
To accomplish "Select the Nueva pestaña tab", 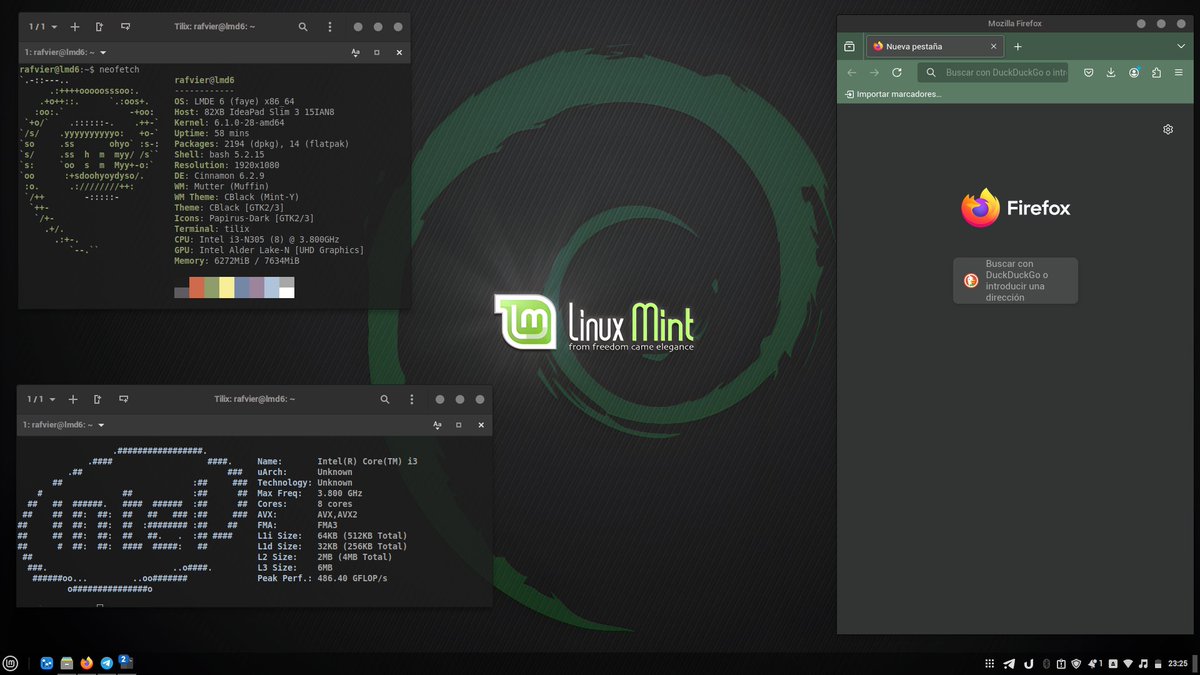I will pos(934,46).
